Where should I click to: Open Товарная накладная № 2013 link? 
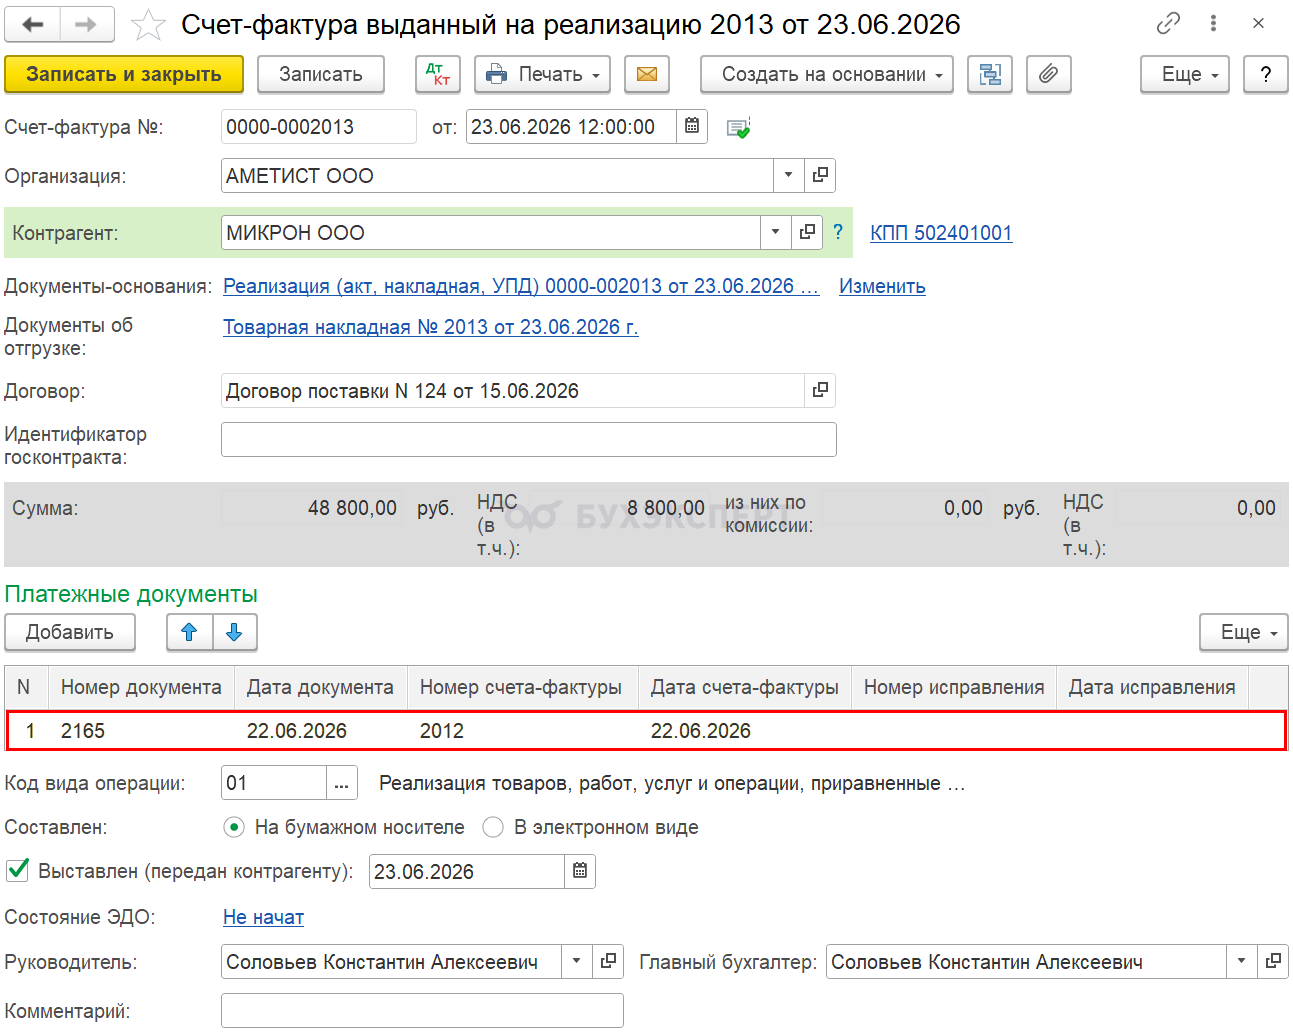(430, 327)
